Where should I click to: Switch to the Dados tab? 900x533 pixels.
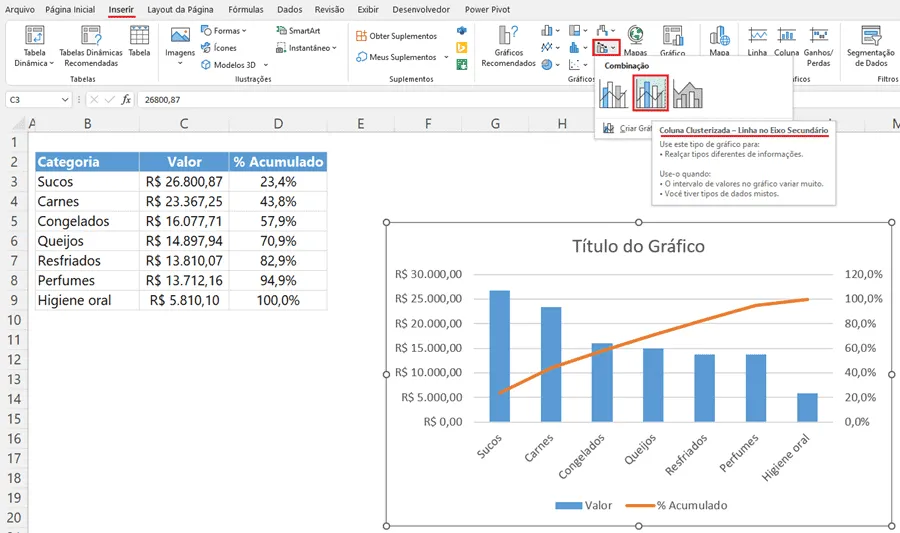pos(289,10)
